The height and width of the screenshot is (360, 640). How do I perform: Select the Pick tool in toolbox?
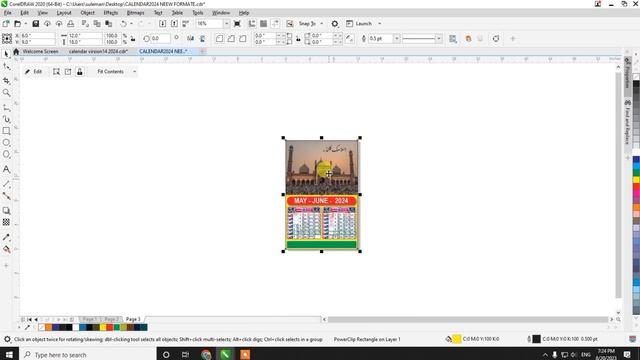pos(6,54)
